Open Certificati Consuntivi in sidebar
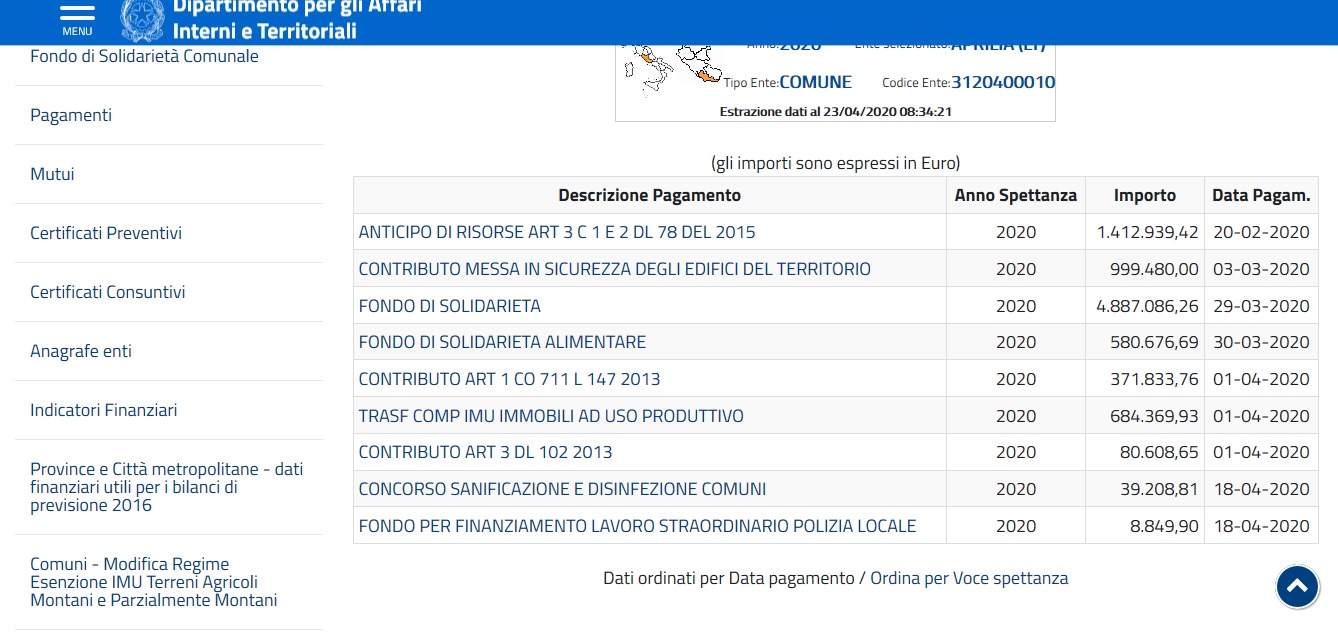Image resolution: width=1338 pixels, height=635 pixels. 108,292
